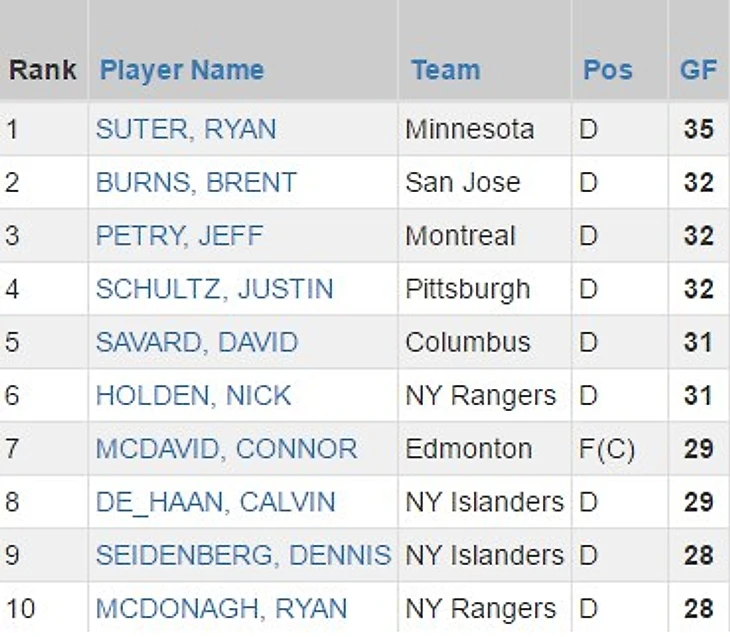Click the Minnesota team cell
The image size is (730, 637).
pos(469,129)
